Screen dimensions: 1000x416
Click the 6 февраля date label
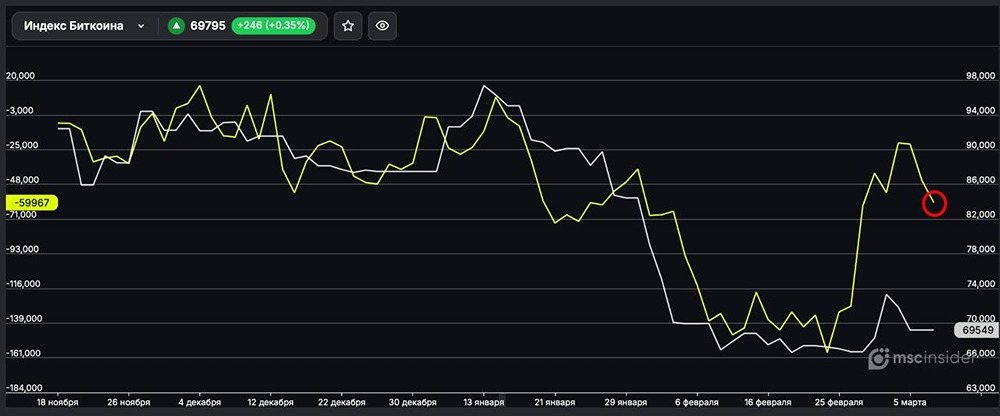click(x=696, y=402)
